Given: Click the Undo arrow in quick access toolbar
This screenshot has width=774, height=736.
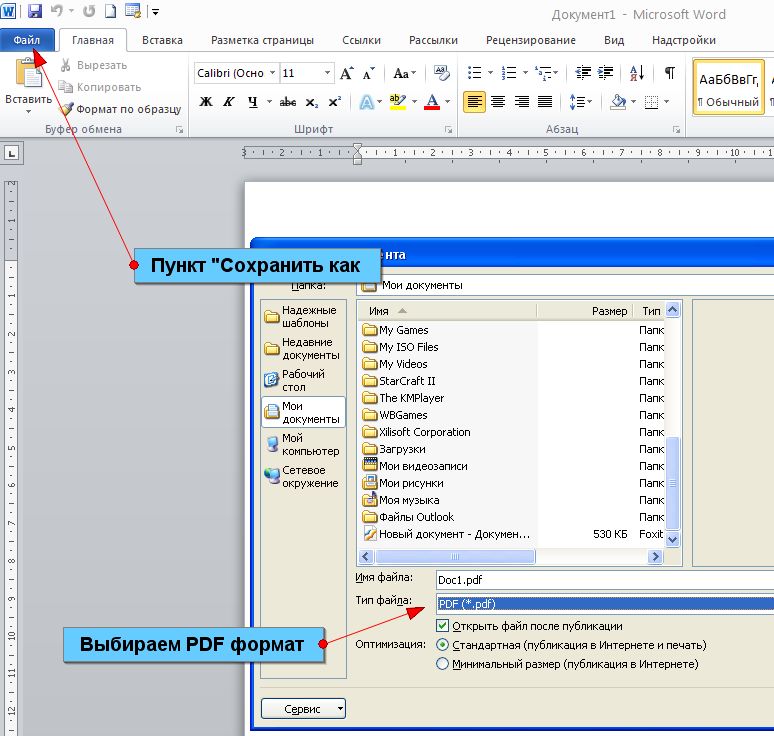Looking at the screenshot, I should coord(57,11).
